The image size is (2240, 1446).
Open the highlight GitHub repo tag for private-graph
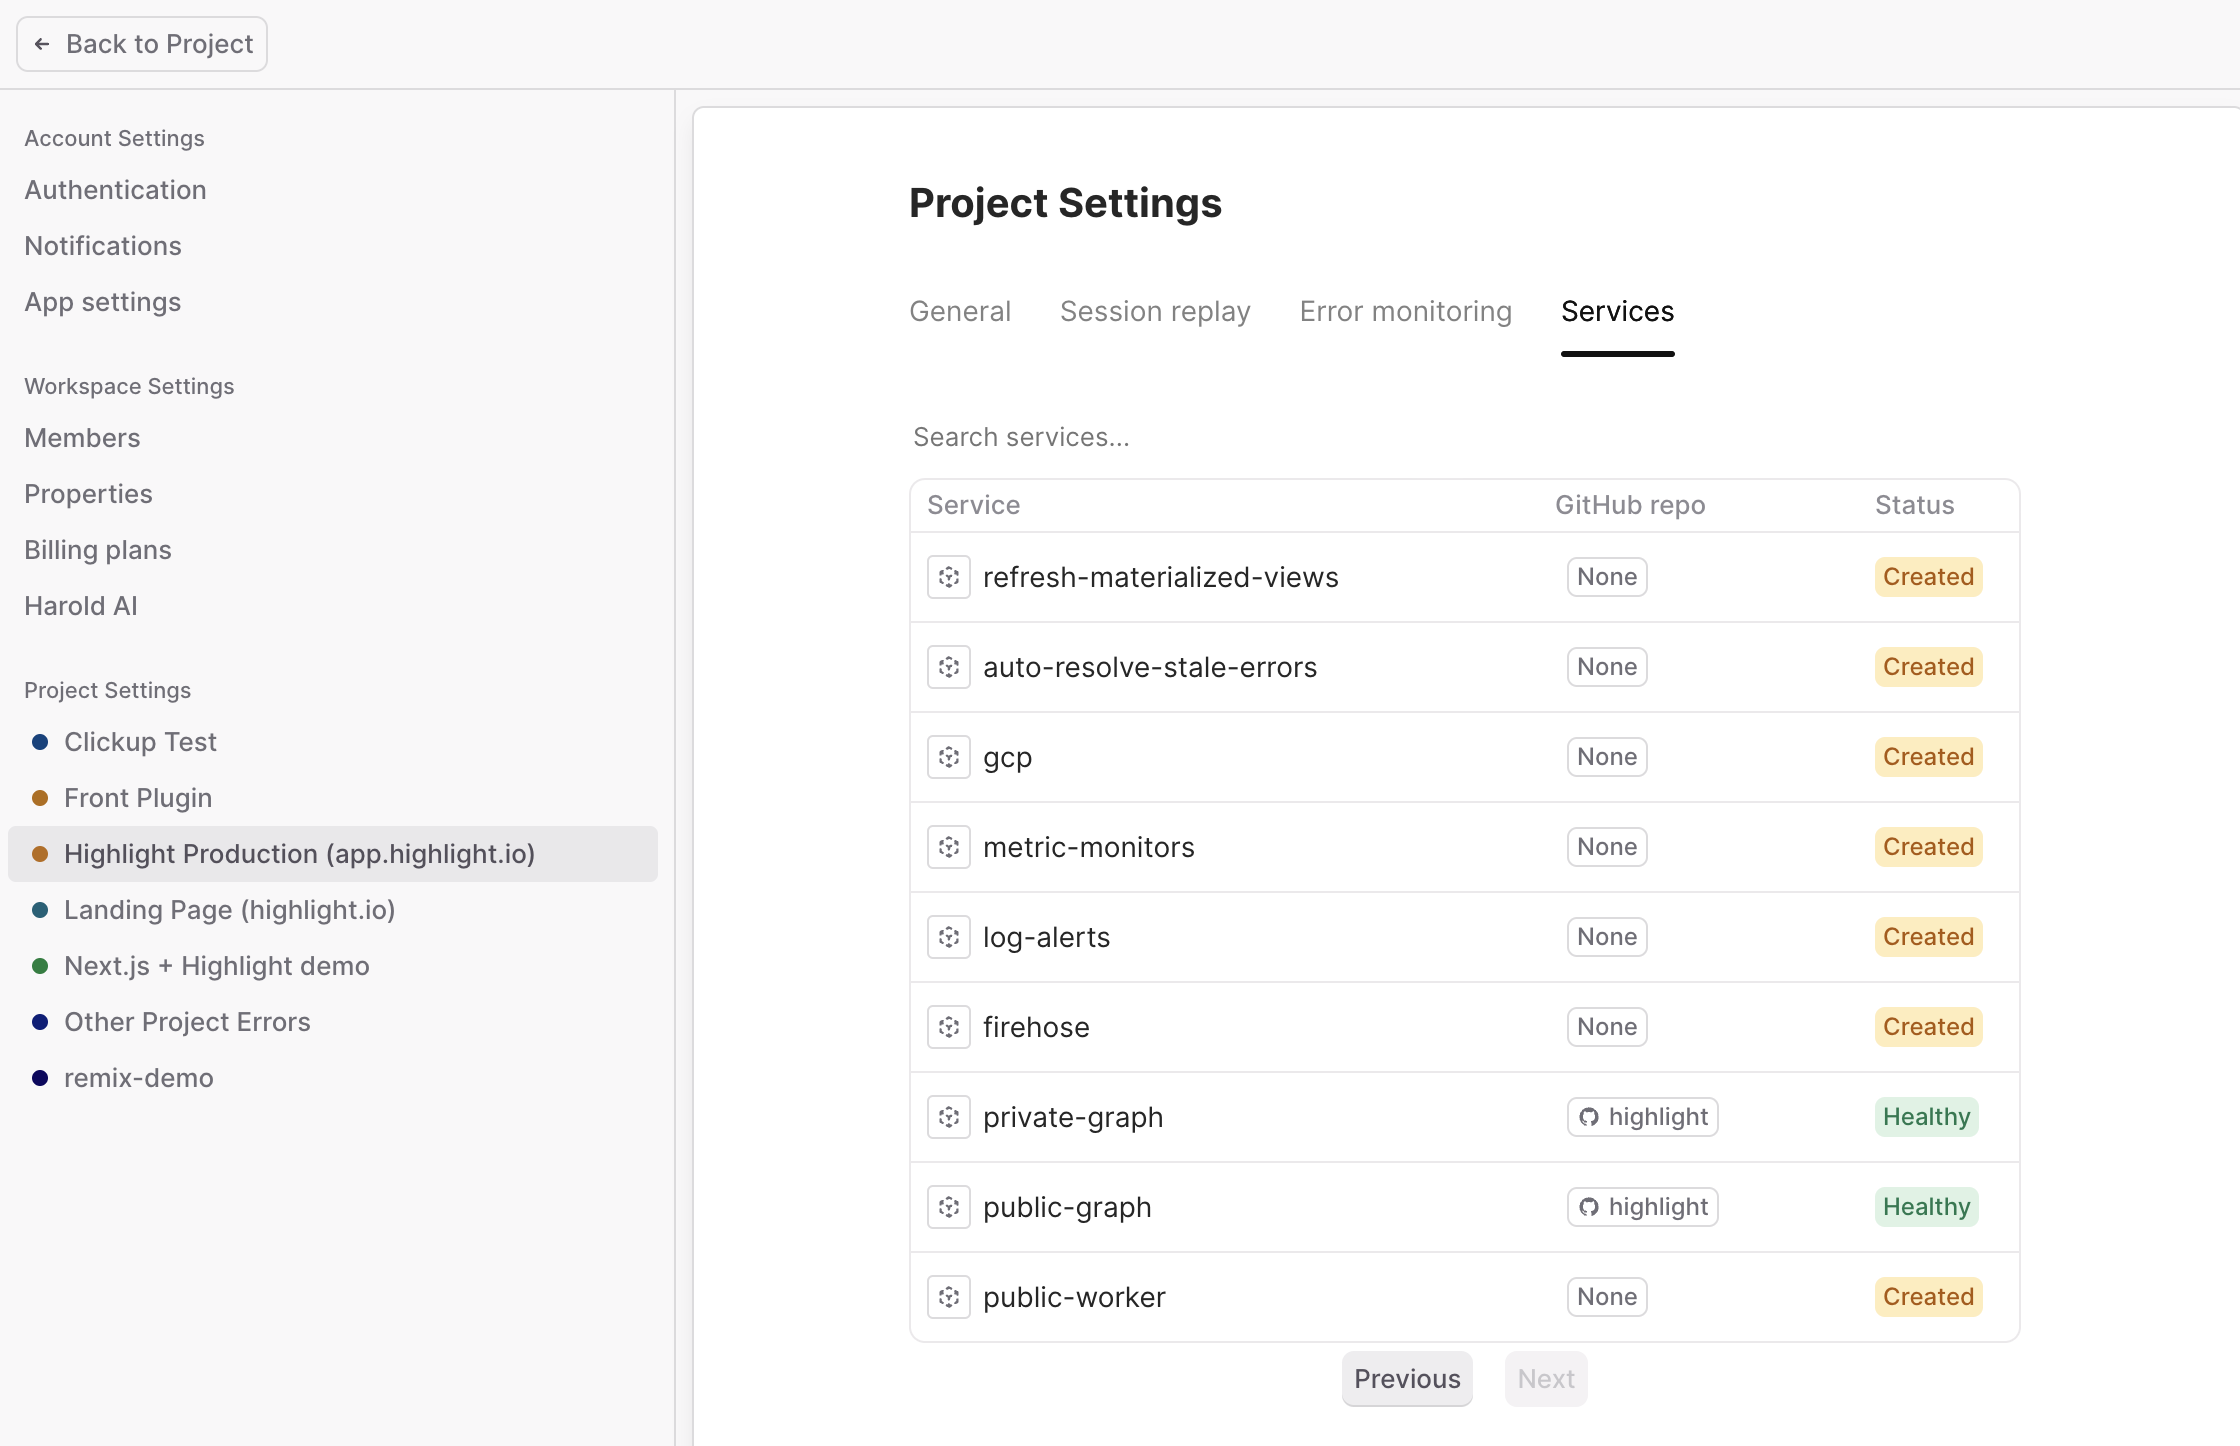click(1642, 1117)
